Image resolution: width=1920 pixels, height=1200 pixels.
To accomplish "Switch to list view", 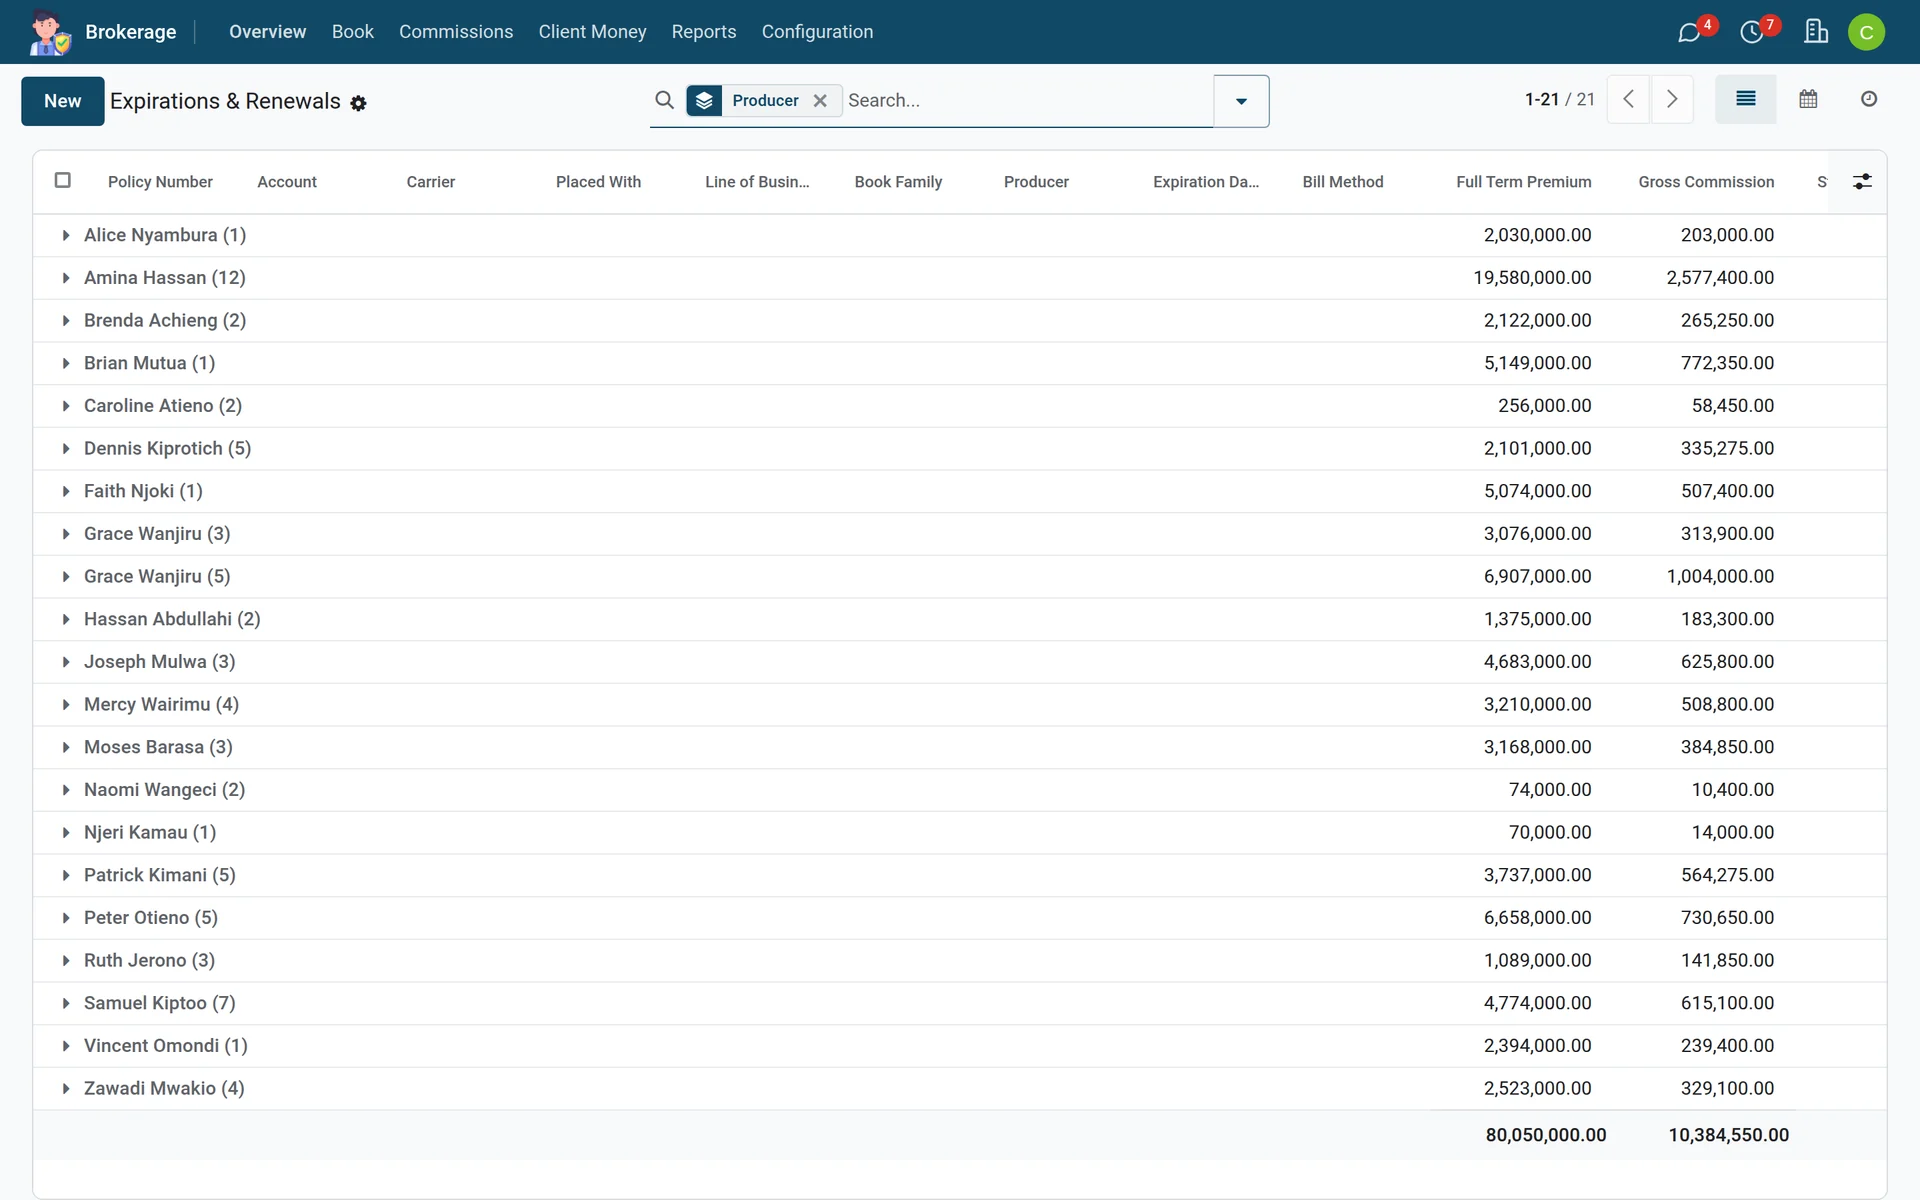I will click(1746, 99).
